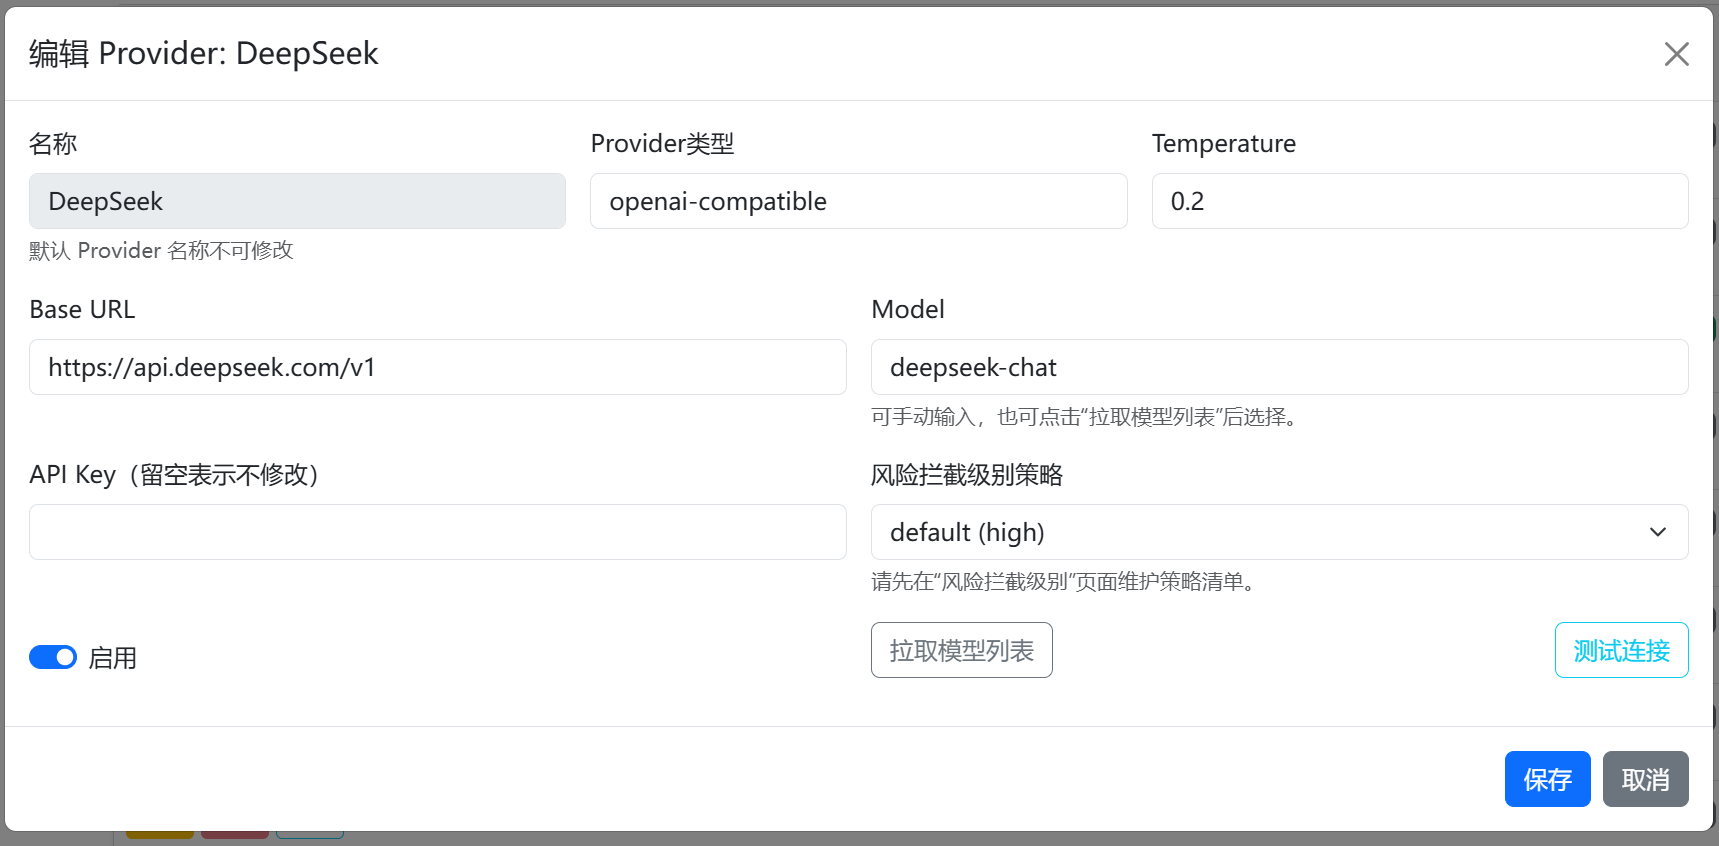Click the Temperature label text

[1223, 144]
